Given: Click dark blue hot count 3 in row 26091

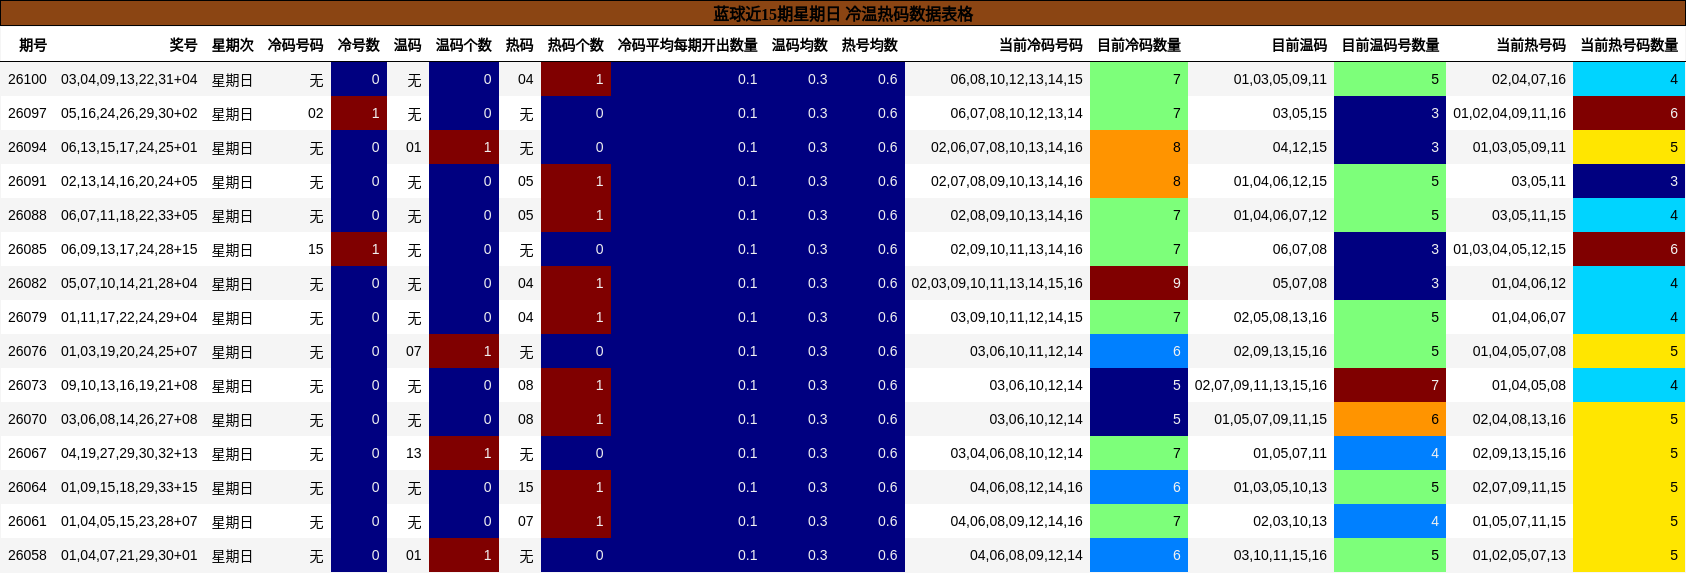Looking at the screenshot, I should point(1629,181).
